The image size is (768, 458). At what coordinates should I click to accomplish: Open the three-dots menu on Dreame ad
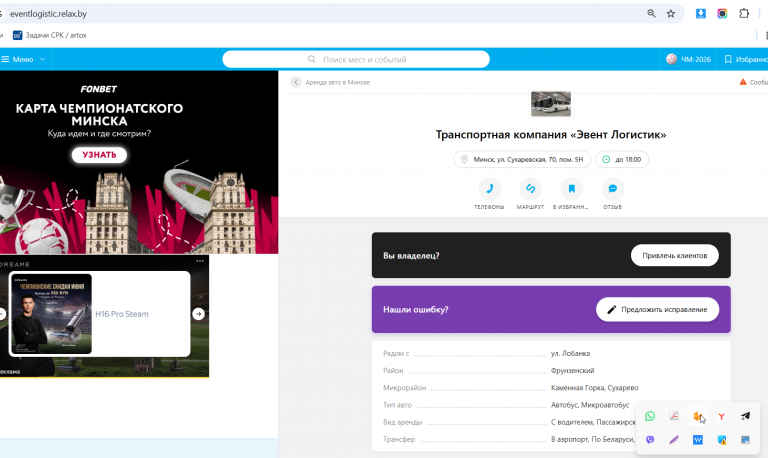point(200,261)
